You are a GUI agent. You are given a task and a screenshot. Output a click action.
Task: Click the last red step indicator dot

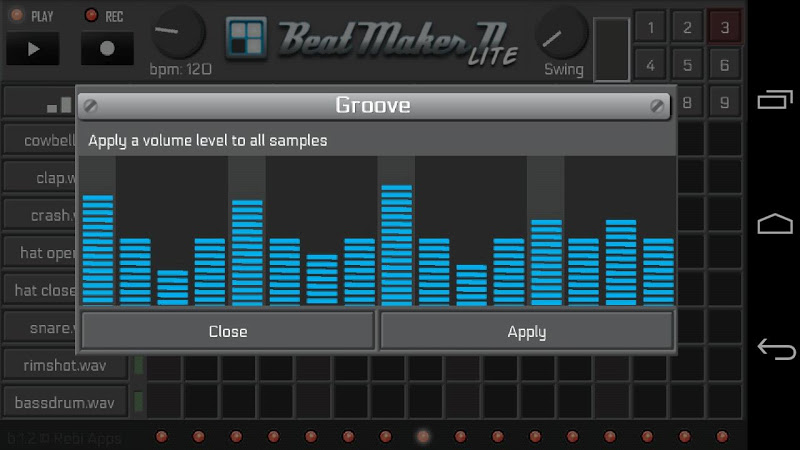coord(722,436)
